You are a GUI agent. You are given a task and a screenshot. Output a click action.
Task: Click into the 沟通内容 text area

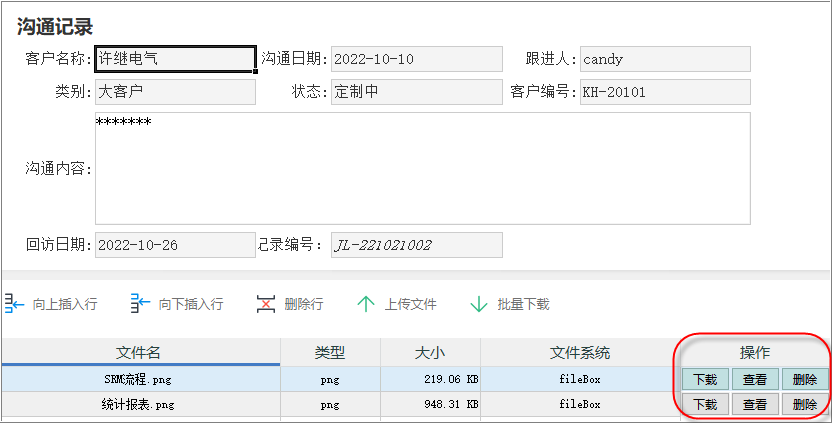coord(423,168)
